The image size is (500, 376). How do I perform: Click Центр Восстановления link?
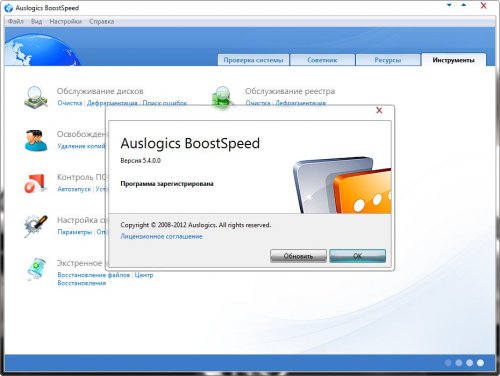click(x=144, y=275)
